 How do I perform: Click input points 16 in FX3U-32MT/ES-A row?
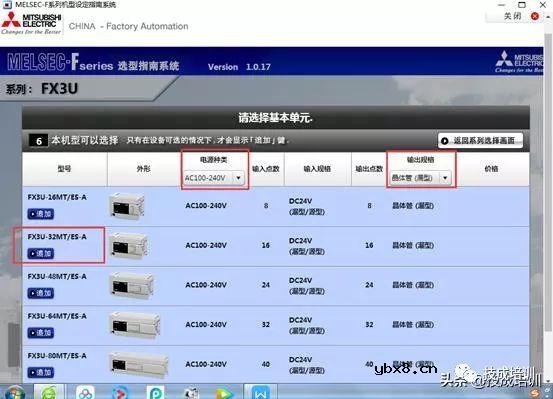pyautogui.click(x=266, y=245)
